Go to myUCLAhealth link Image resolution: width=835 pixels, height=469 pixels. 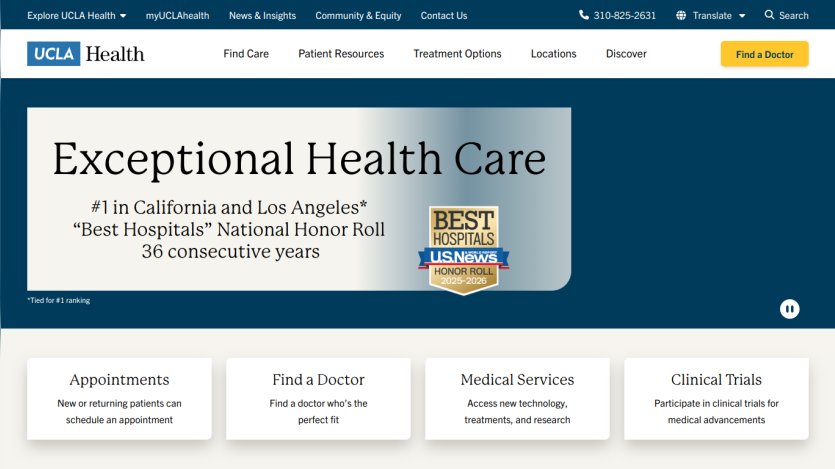pyautogui.click(x=177, y=15)
